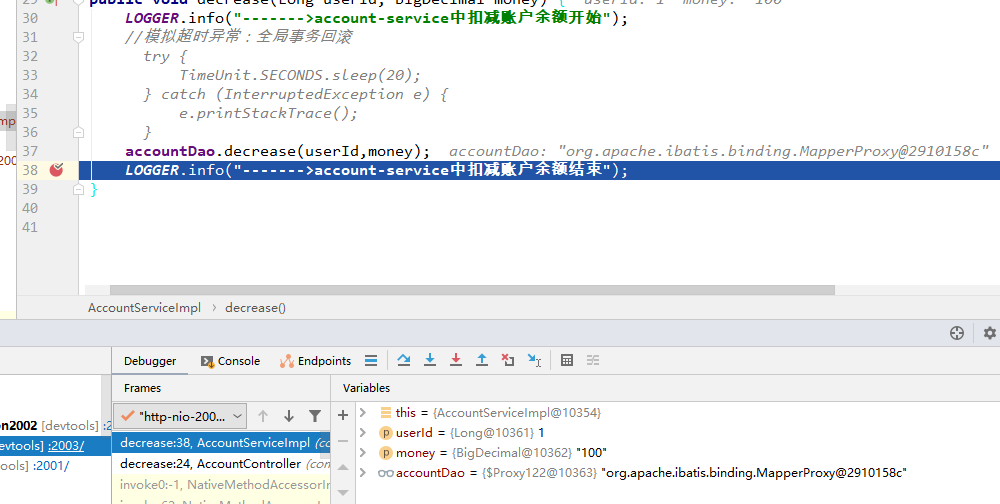Select frame decrease:38, AccountServiceImpl

tap(221, 443)
